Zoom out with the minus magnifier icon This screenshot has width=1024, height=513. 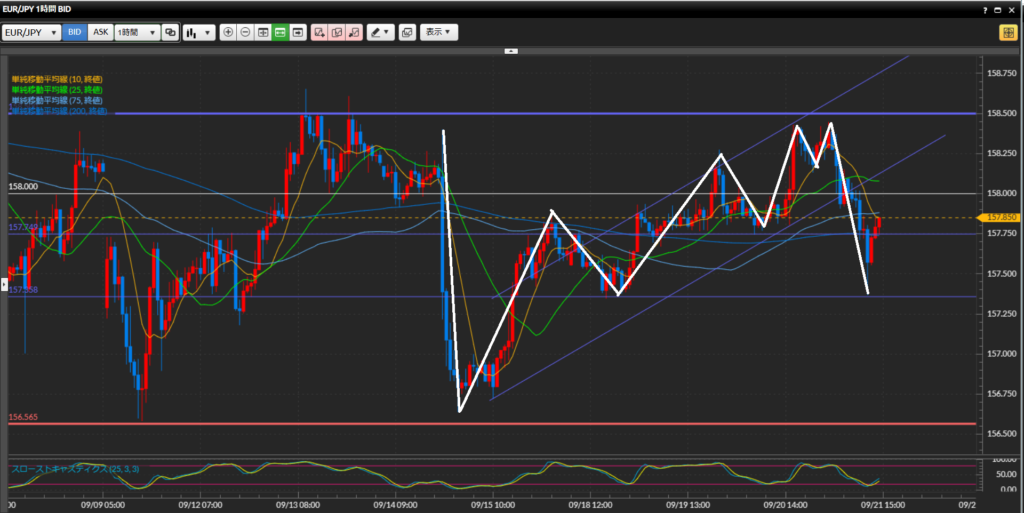[x=245, y=32]
